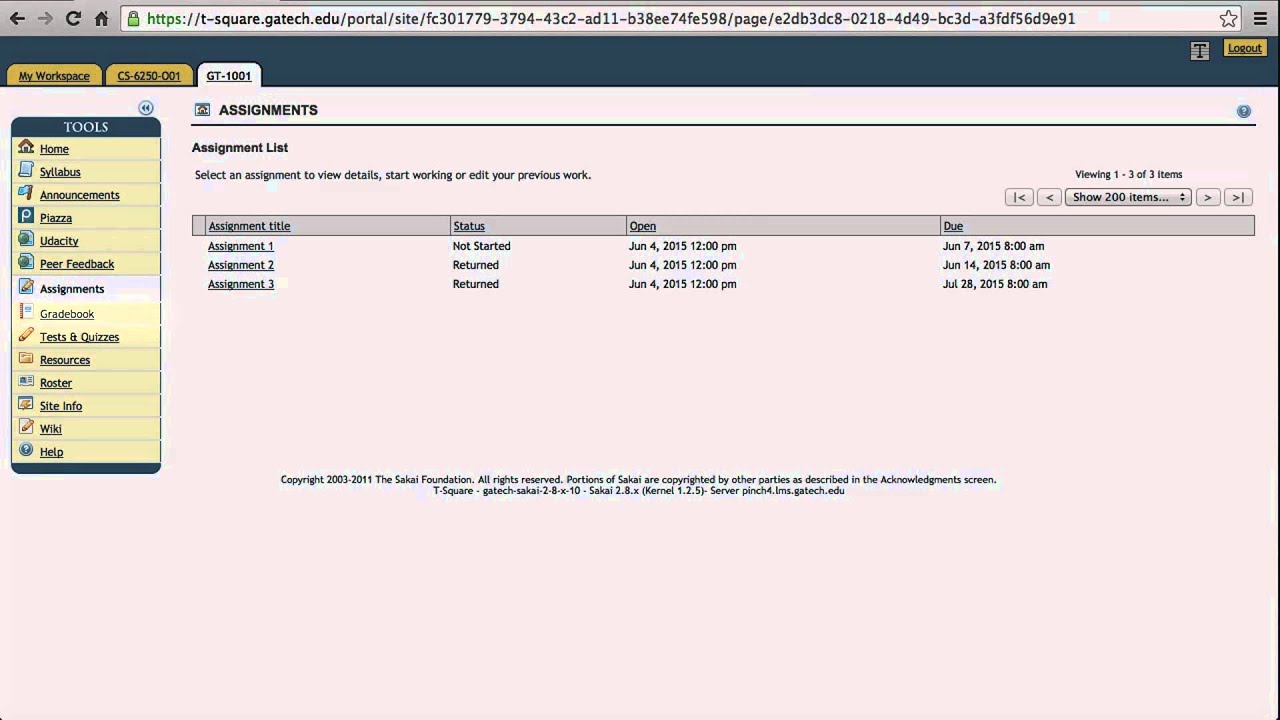Switch to My Workspace tab
1280x720 pixels.
(54, 76)
